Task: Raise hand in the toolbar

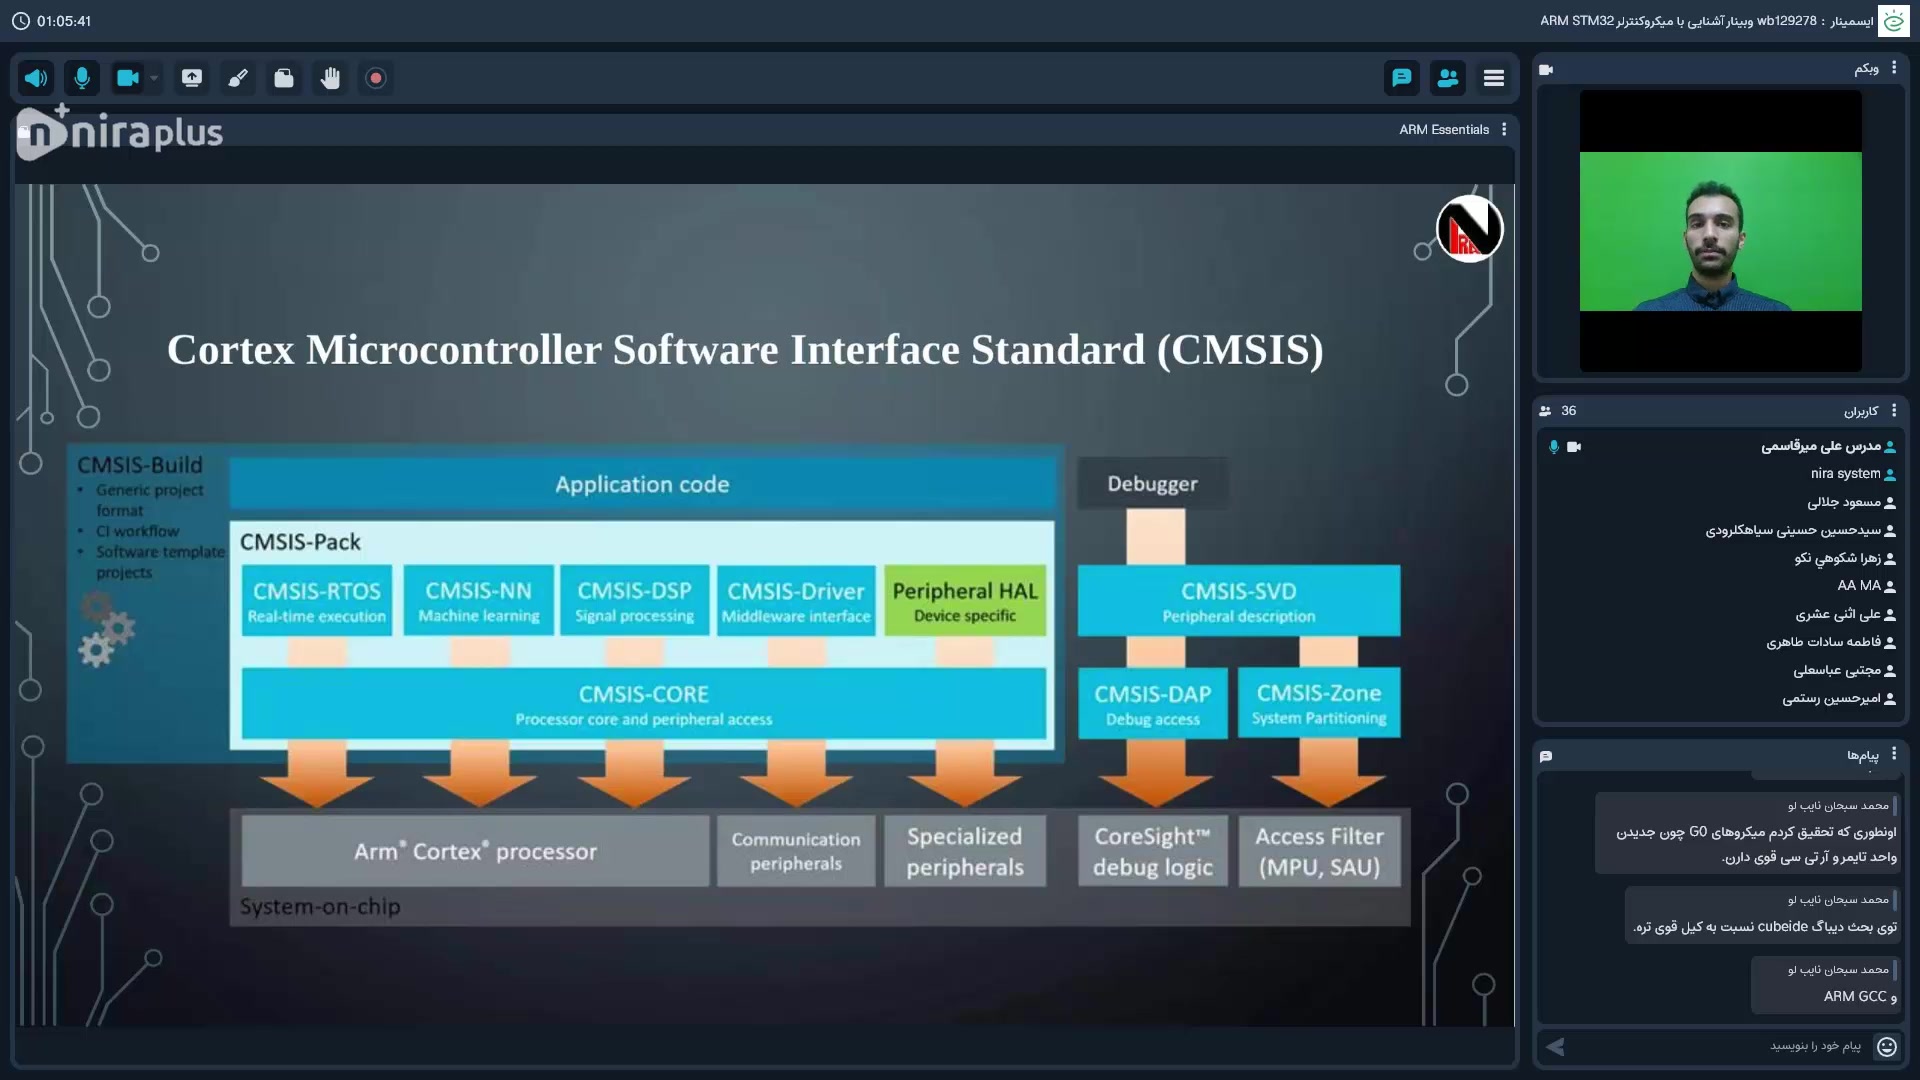Action: pyautogui.click(x=330, y=78)
